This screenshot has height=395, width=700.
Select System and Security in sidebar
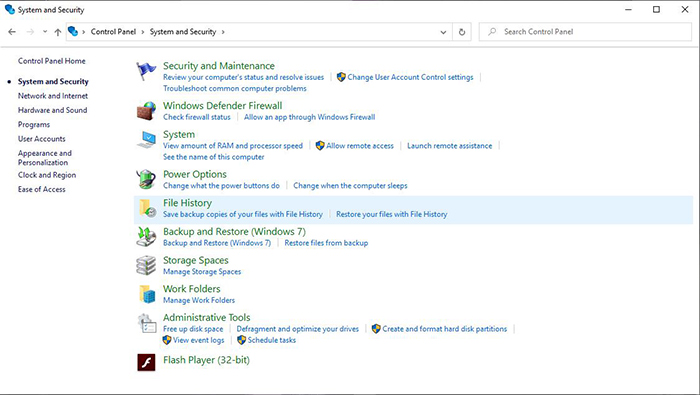coord(53,82)
